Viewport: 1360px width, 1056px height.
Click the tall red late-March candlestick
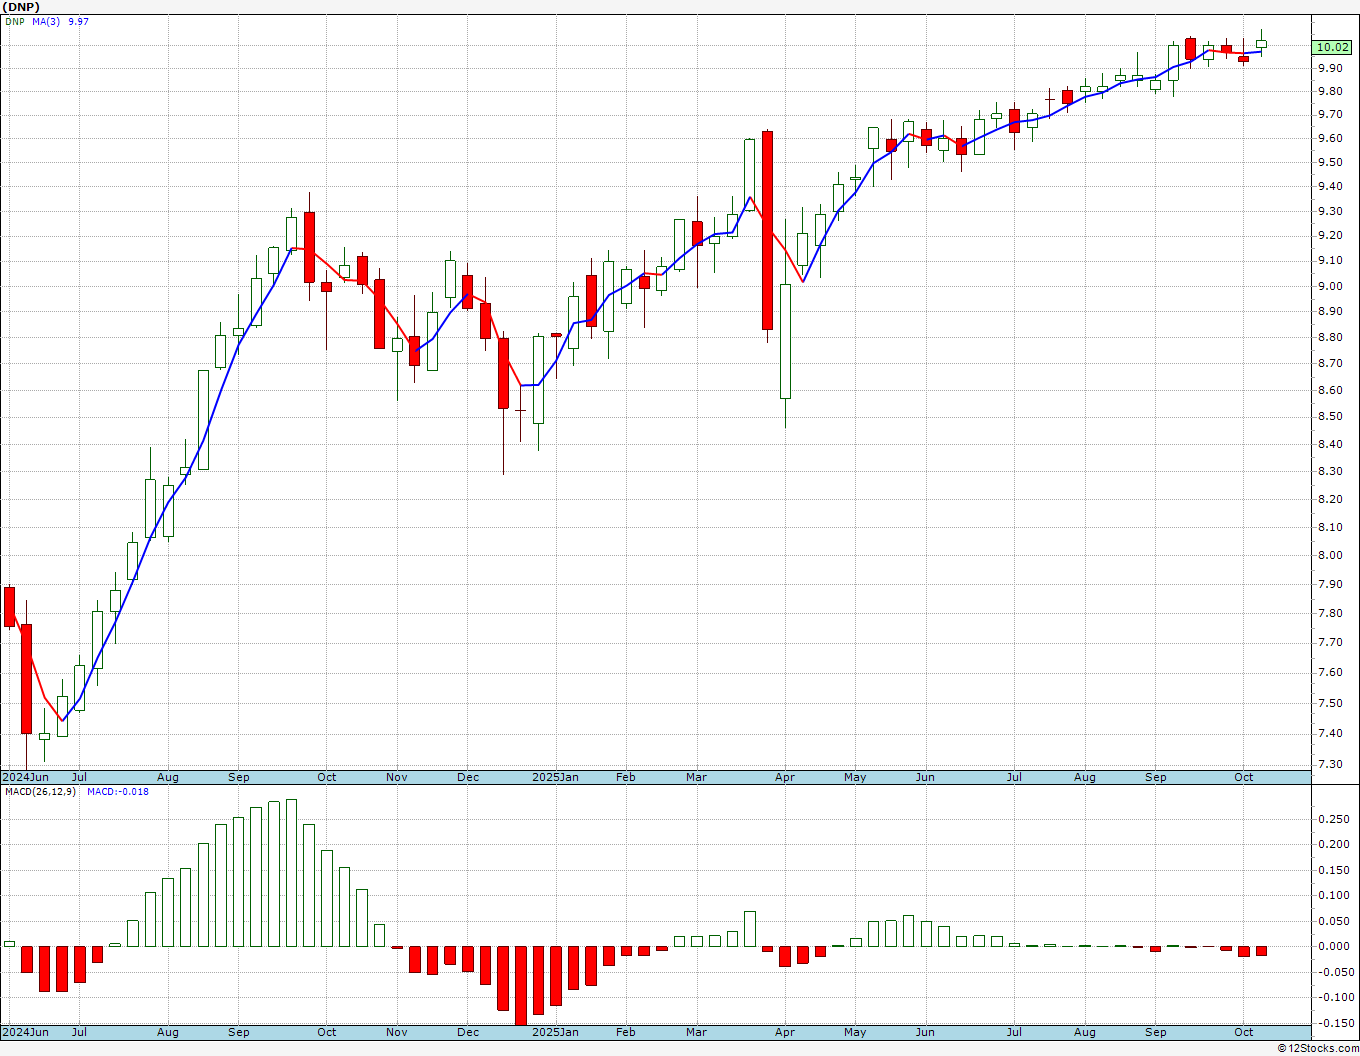point(767,230)
